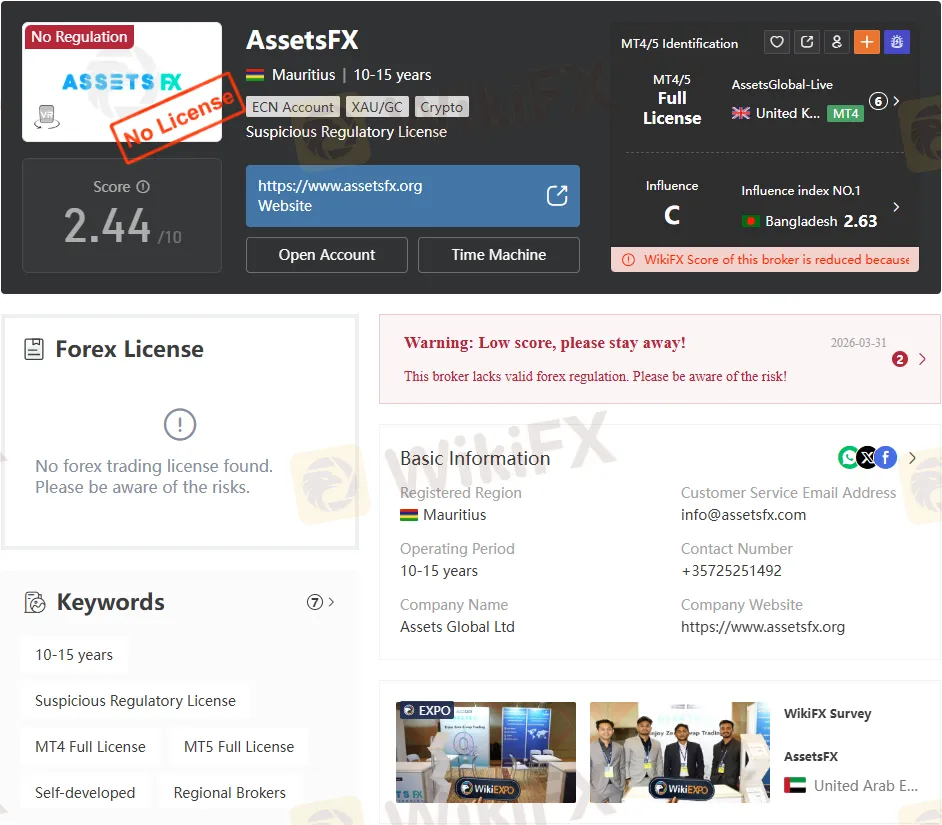Click the red notification badge 2
This screenshot has height=825, width=942.
[x=899, y=359]
